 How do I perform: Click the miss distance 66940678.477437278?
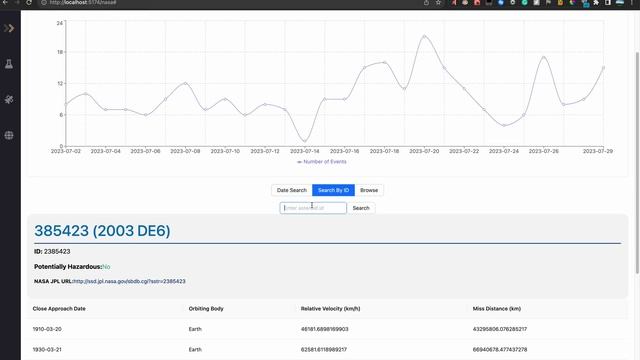[x=500, y=349]
